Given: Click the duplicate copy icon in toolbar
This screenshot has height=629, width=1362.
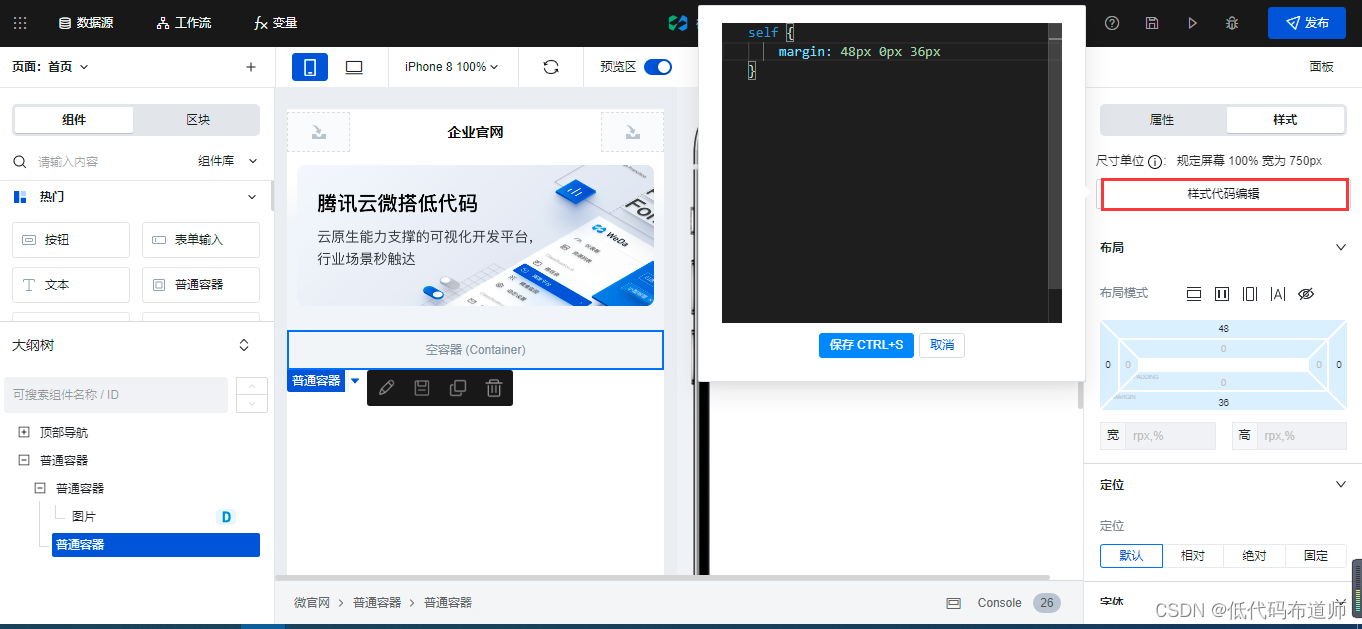Looking at the screenshot, I should point(458,388).
